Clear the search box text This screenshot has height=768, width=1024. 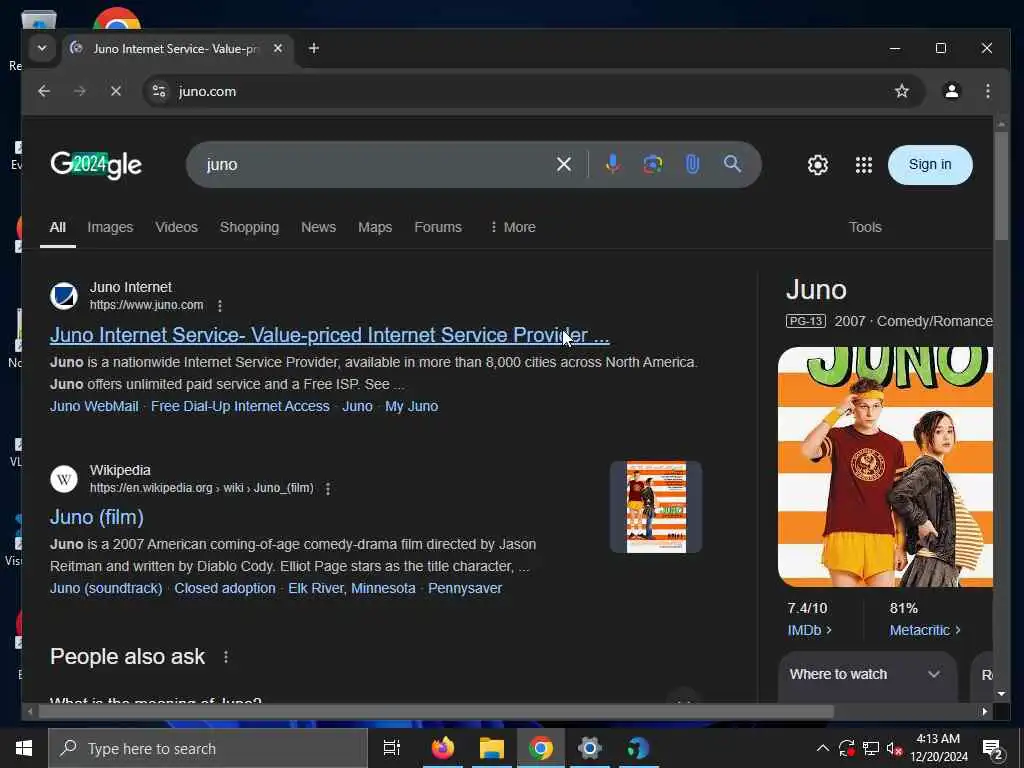tap(564, 165)
